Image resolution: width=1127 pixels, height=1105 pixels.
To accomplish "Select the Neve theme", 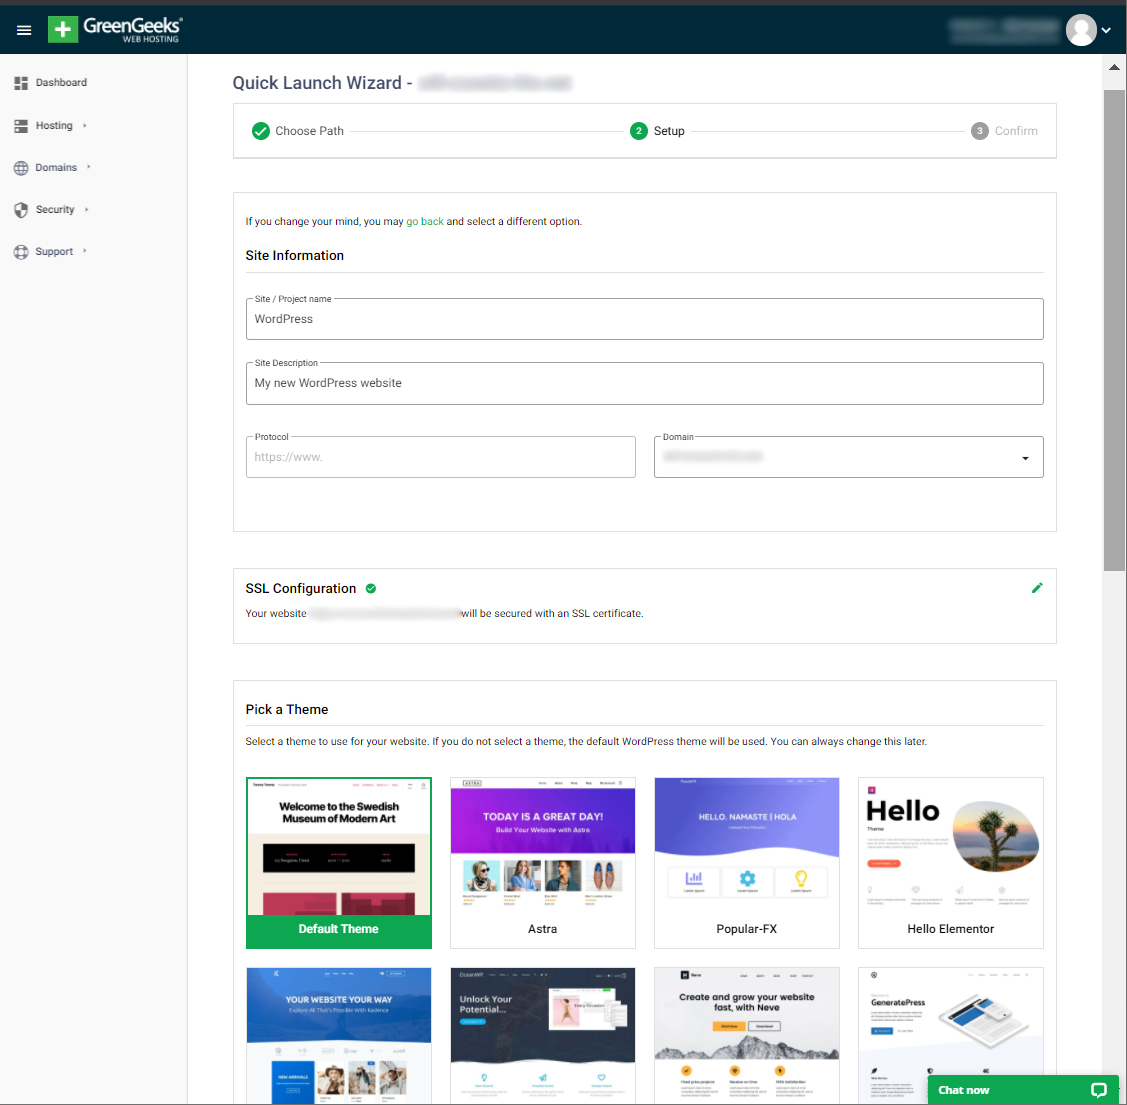I will point(746,1035).
